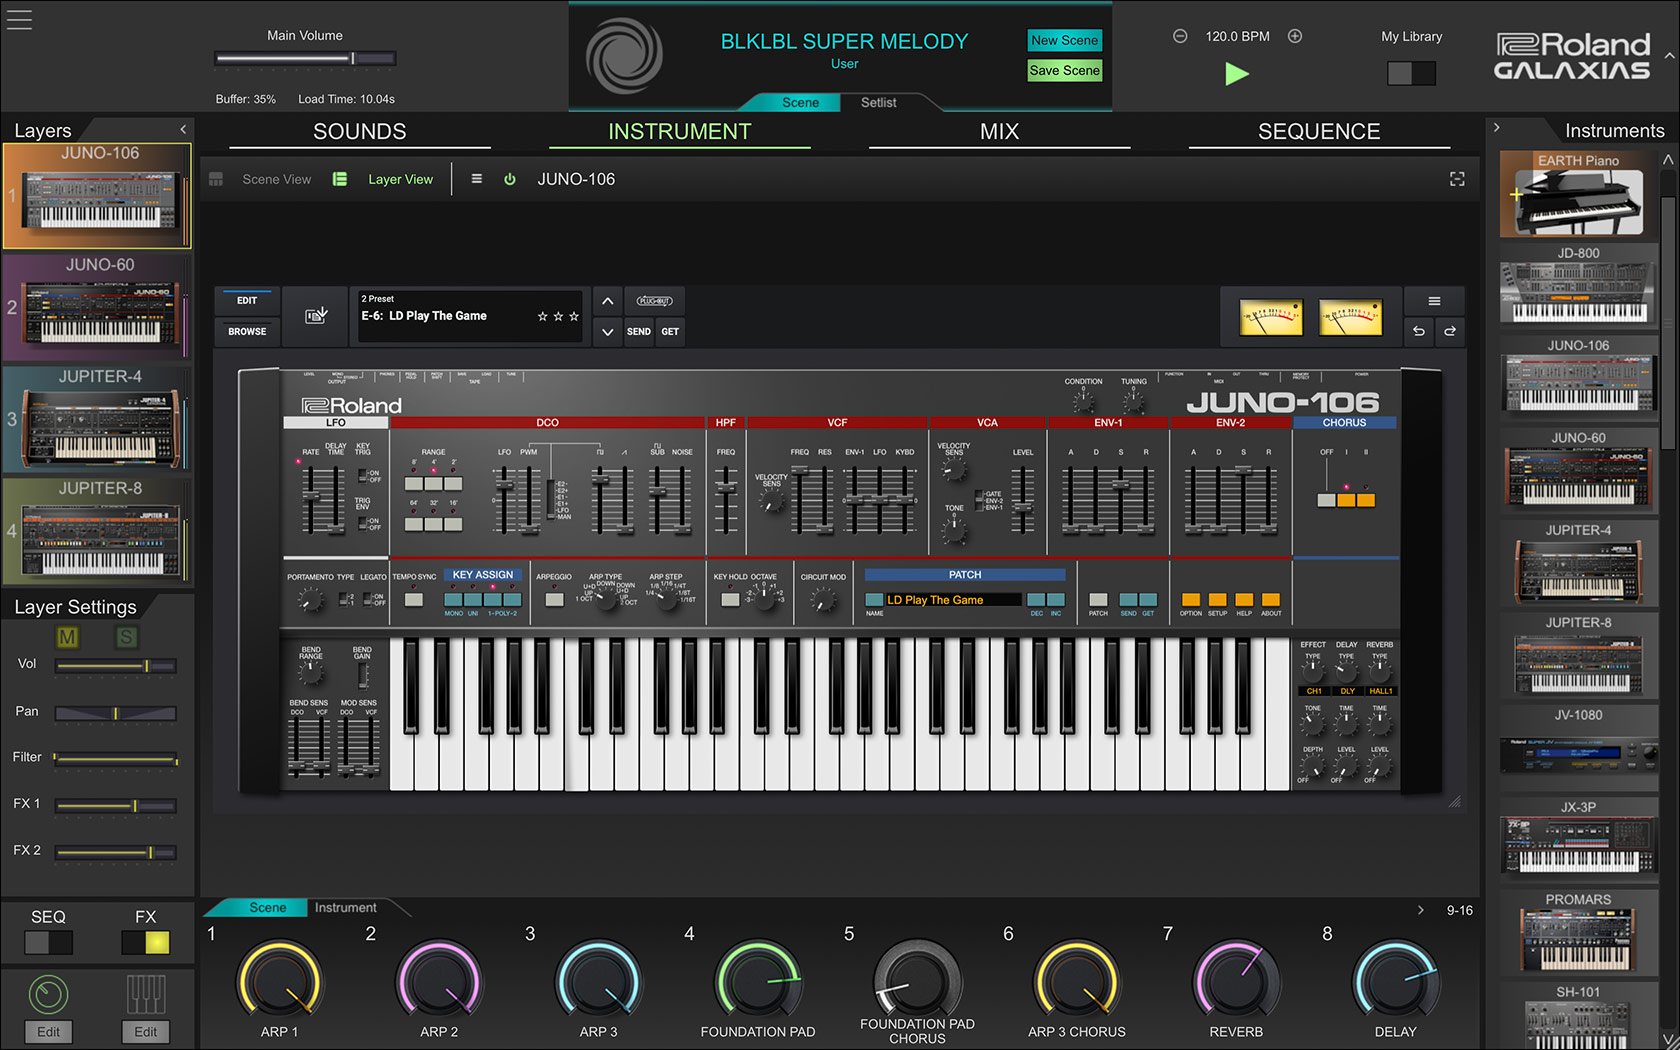Select next preset with down chevron
This screenshot has height=1050, width=1680.
pos(607,331)
